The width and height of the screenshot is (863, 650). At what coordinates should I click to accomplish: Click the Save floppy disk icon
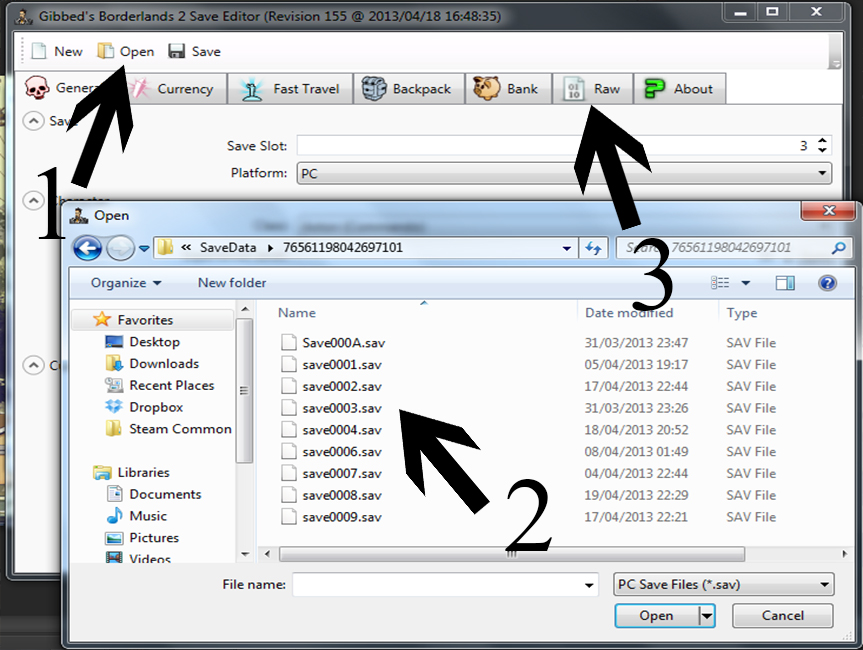[x=176, y=51]
